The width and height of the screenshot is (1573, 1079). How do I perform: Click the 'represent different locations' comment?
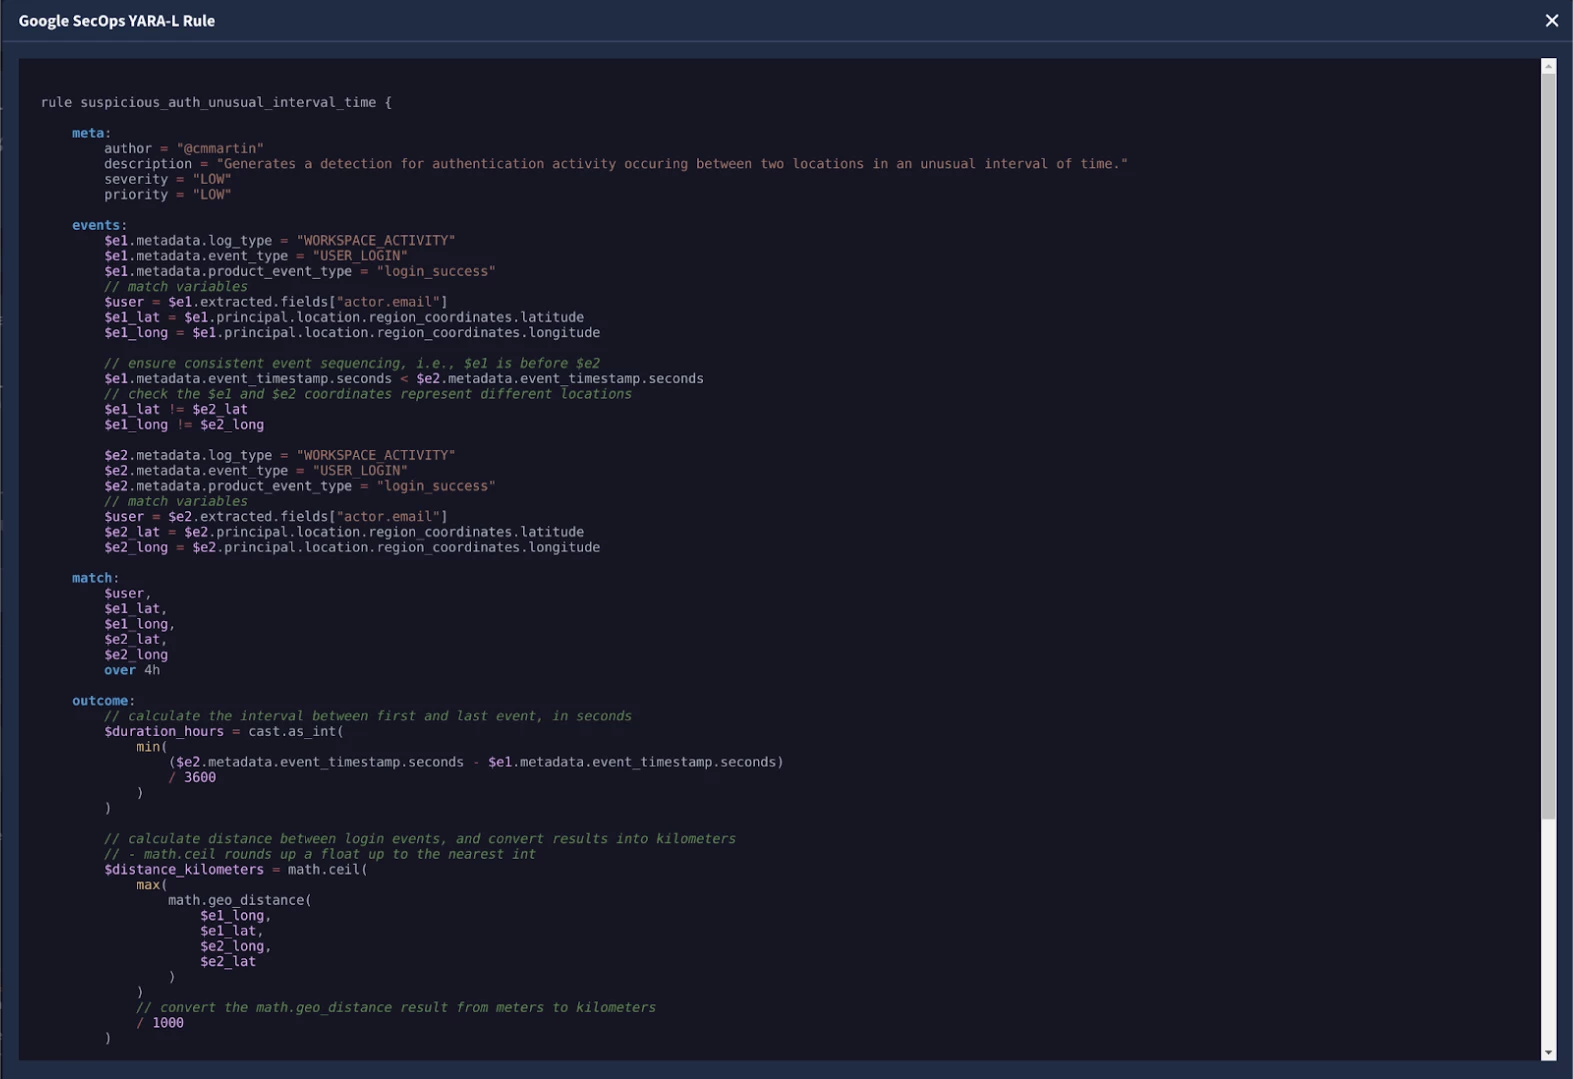368,394
